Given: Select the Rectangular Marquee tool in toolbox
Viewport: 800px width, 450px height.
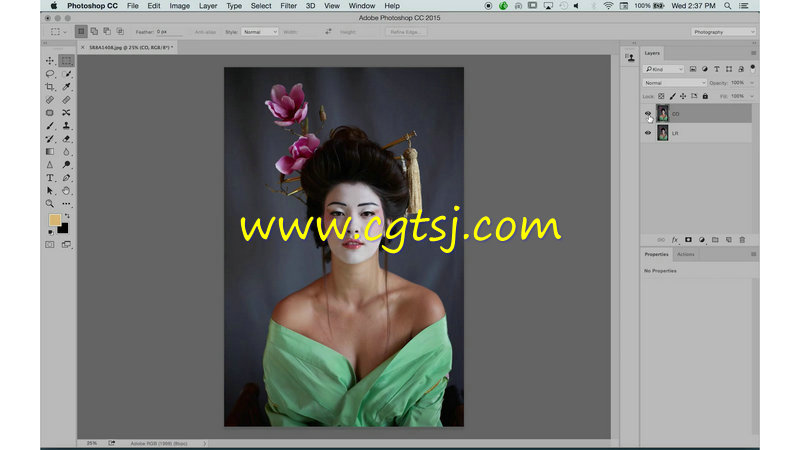Looking at the screenshot, I should point(66,61).
